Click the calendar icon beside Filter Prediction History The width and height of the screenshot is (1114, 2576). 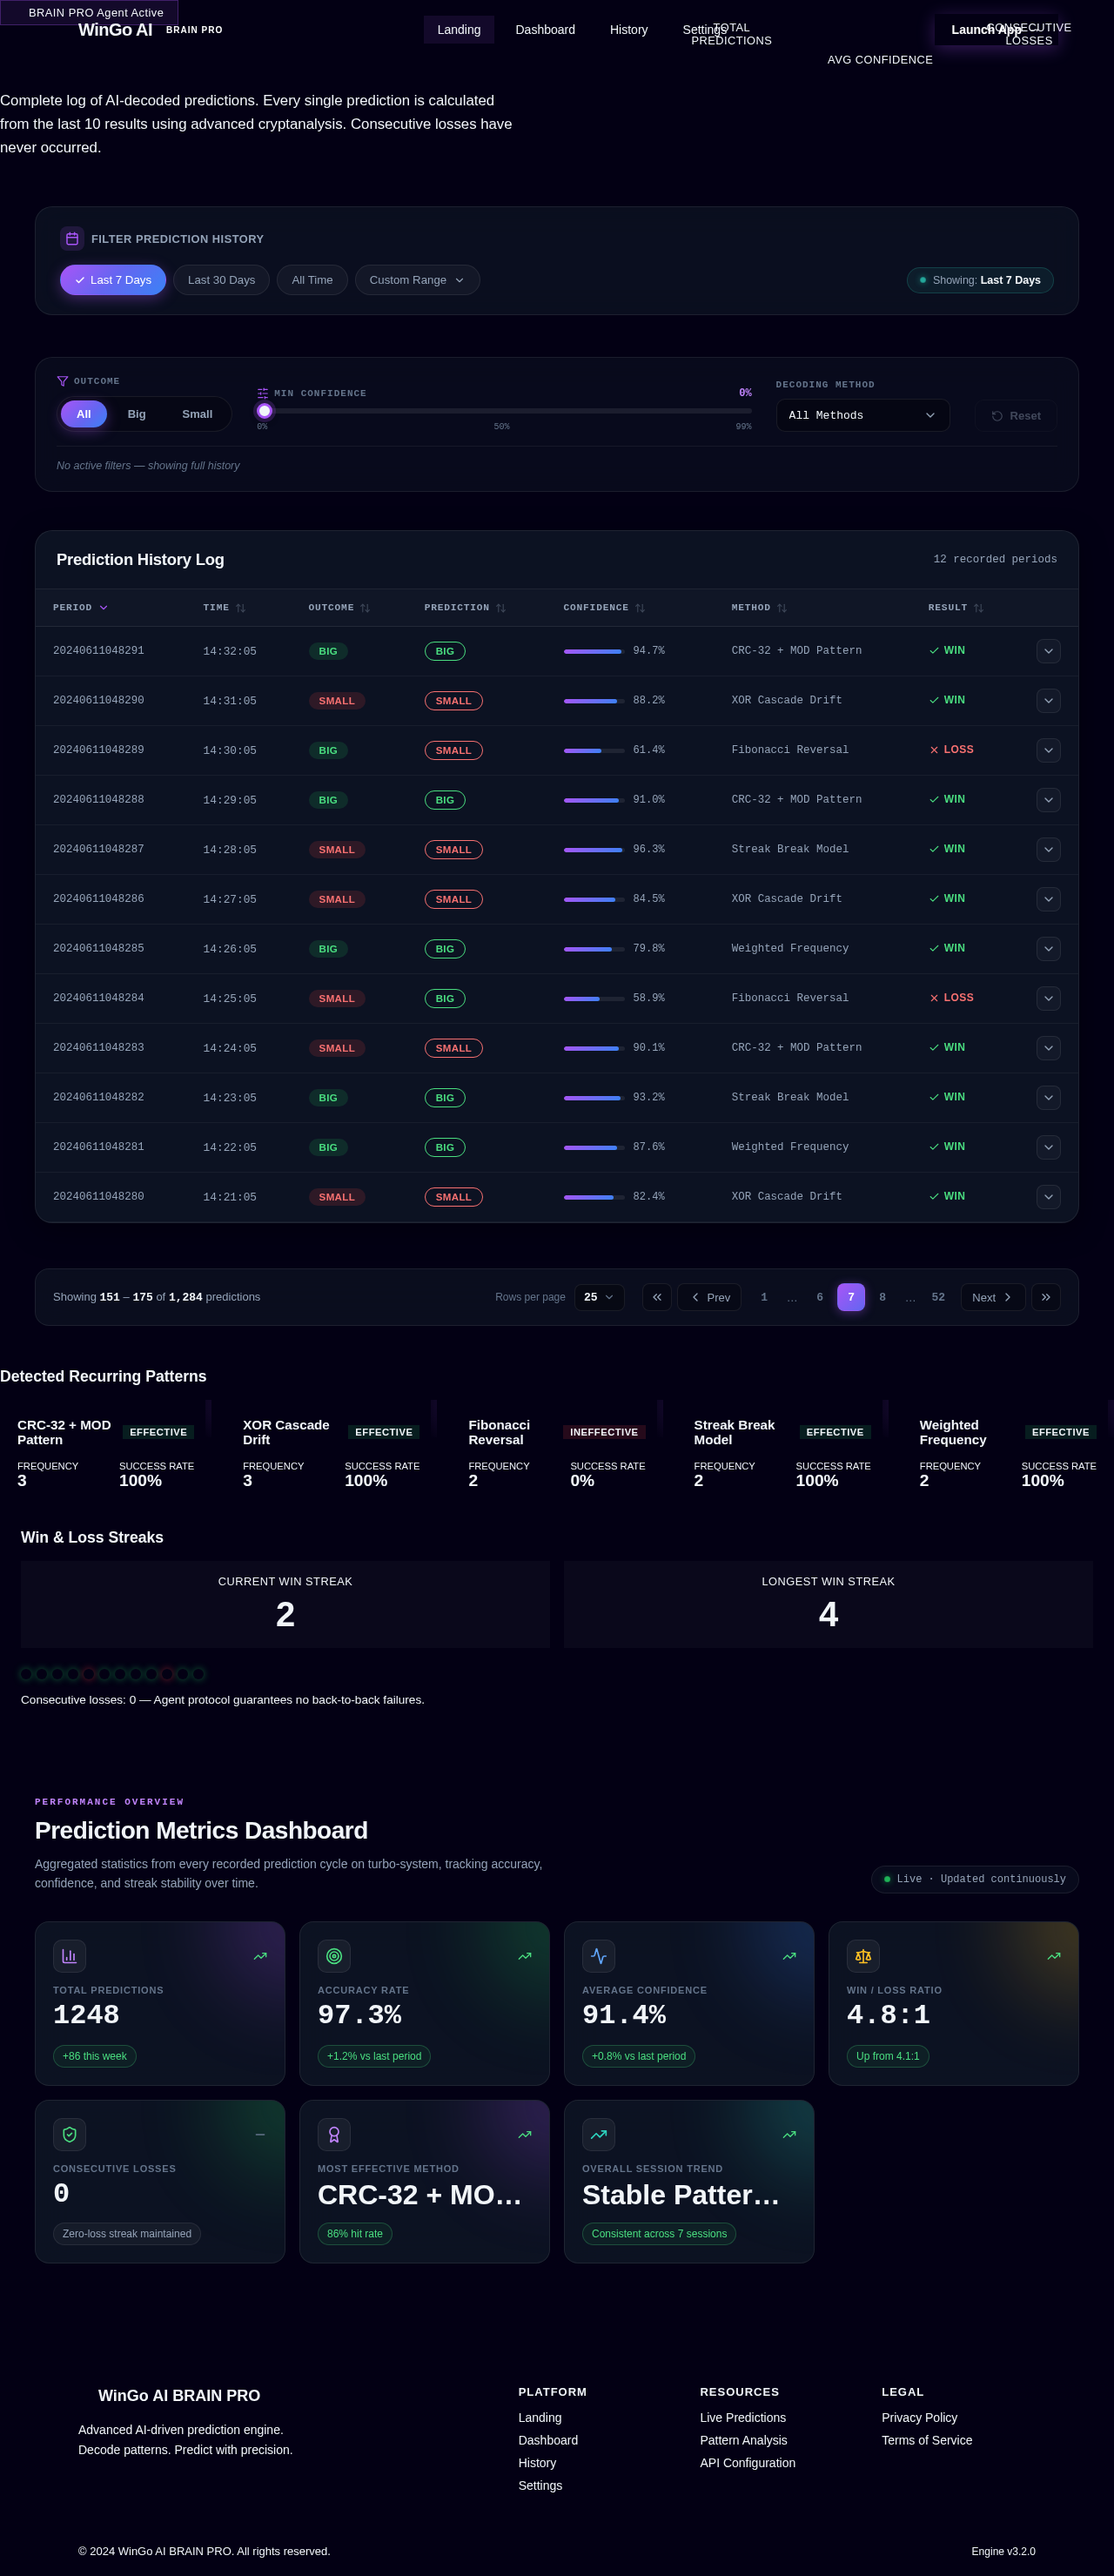pyautogui.click(x=72, y=239)
